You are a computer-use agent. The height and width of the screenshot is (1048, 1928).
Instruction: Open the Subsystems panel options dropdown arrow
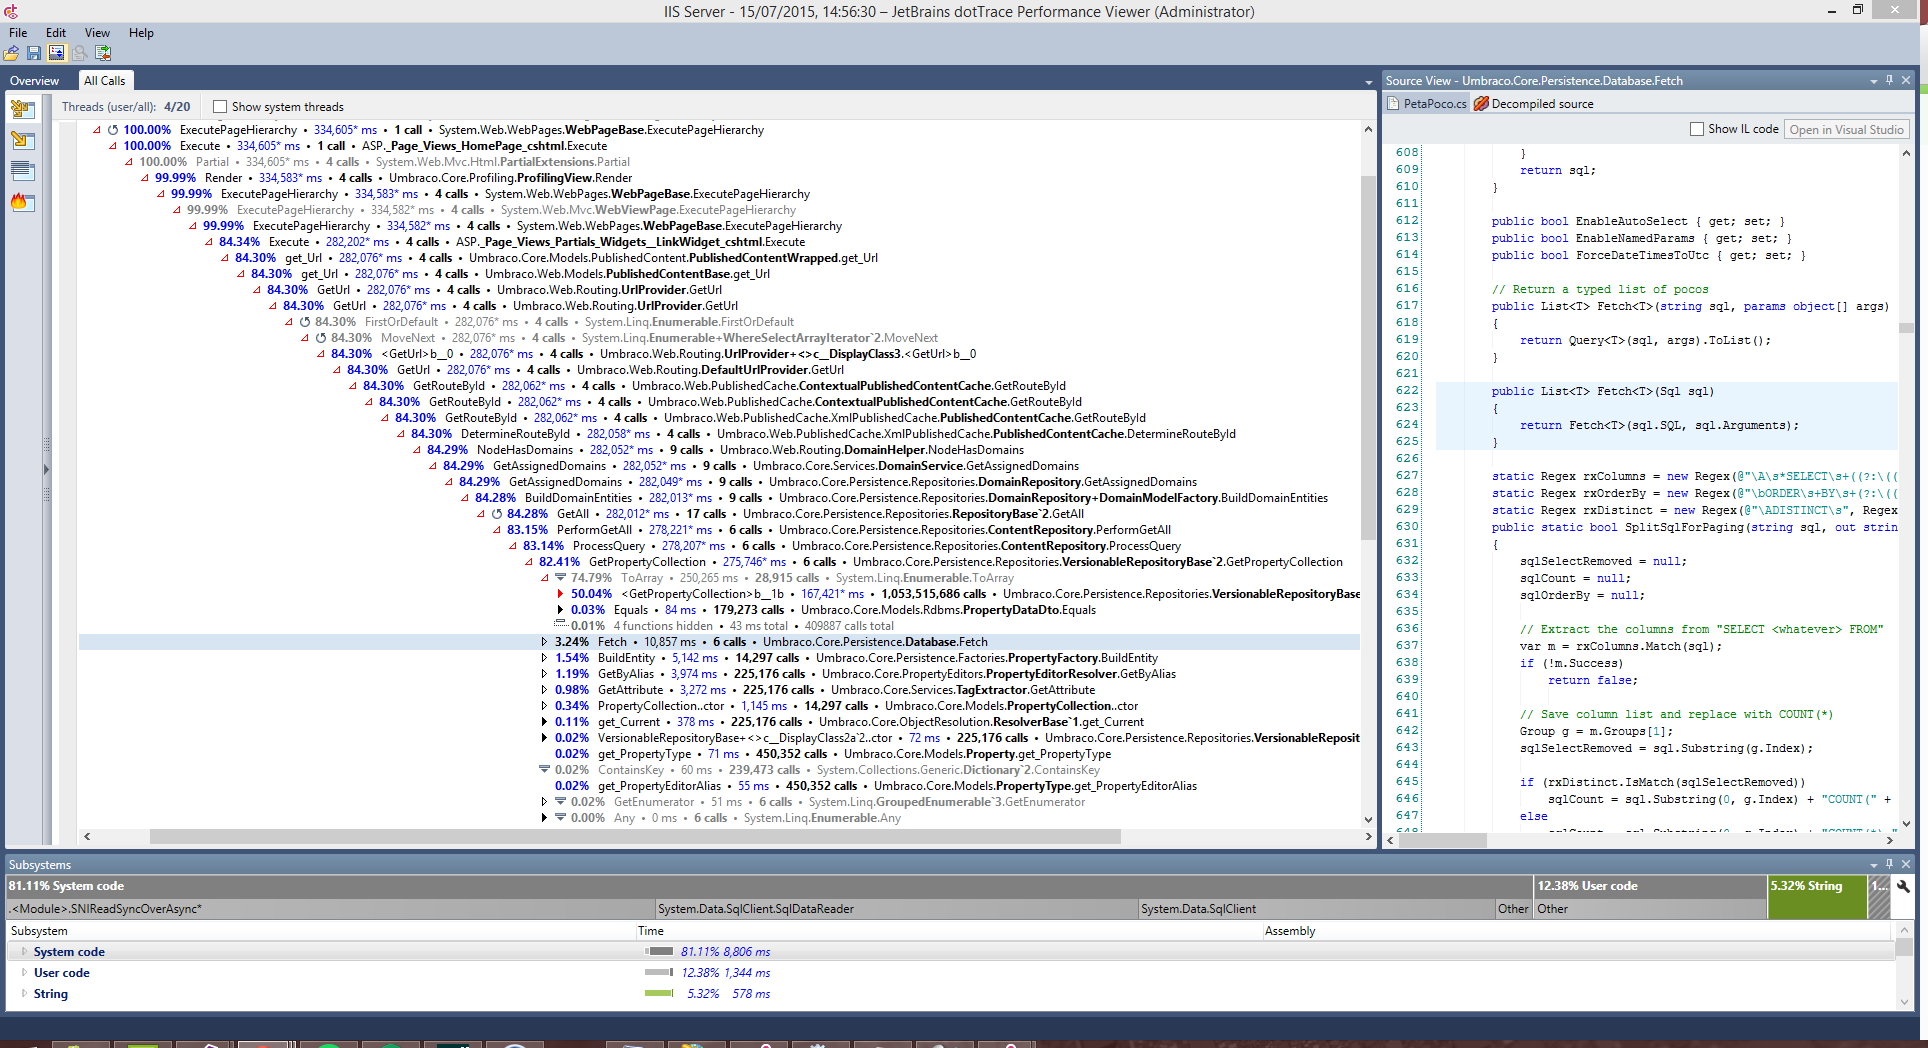pyautogui.click(x=1873, y=865)
